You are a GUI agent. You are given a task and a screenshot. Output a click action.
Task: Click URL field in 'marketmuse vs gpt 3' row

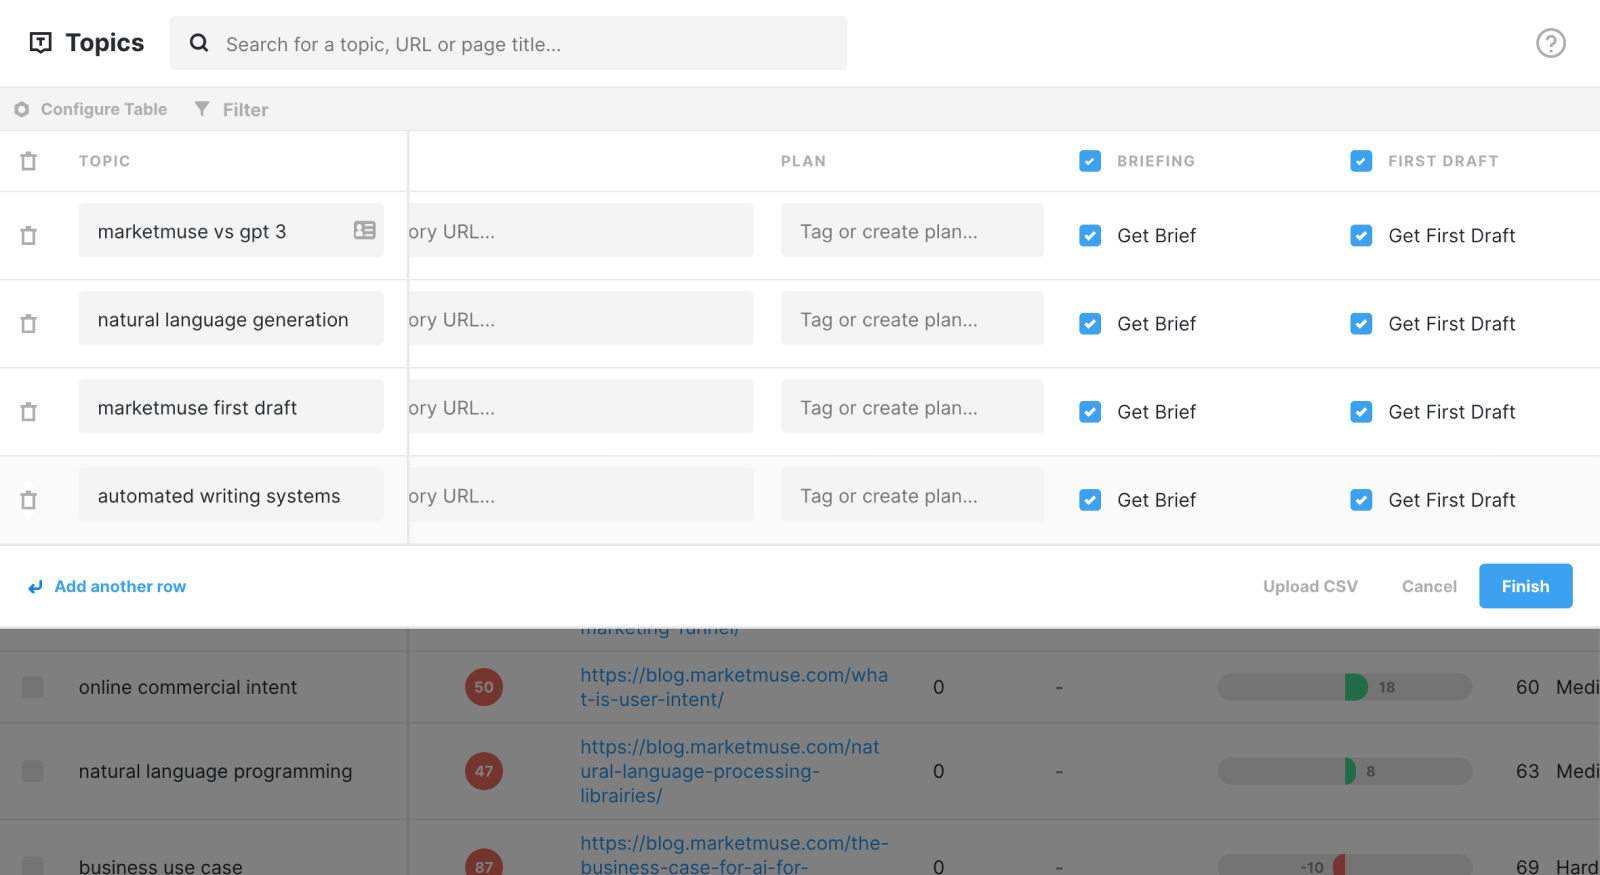(581, 231)
